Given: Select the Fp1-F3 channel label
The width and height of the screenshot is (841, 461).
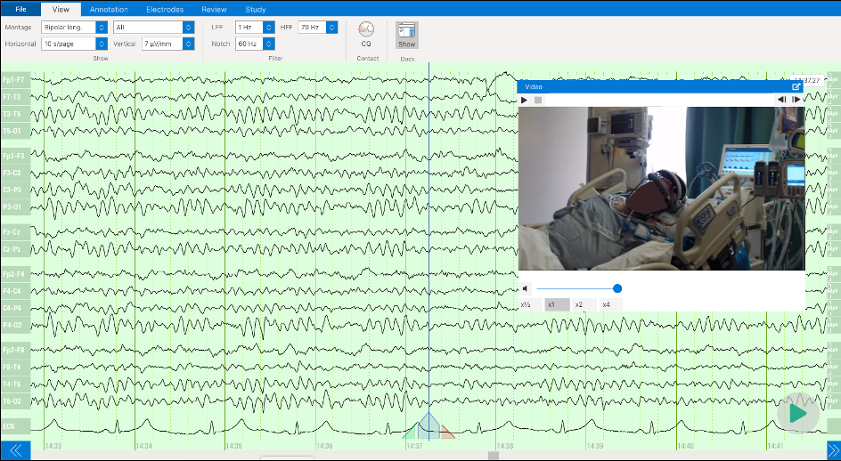Looking at the screenshot, I should 16,156.
